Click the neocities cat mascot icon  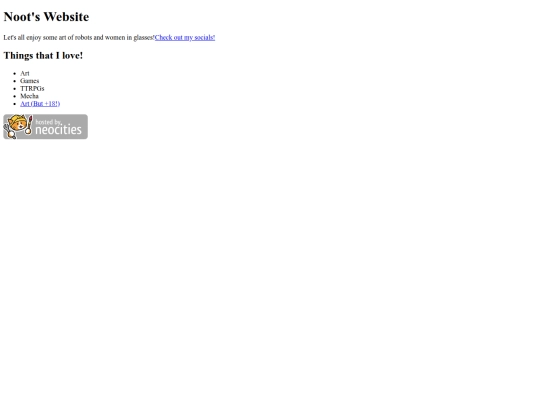(x=17, y=126)
